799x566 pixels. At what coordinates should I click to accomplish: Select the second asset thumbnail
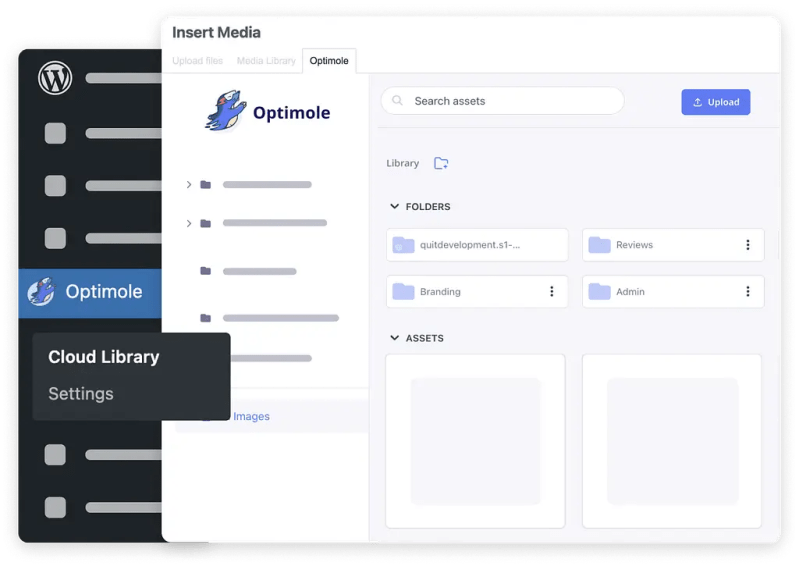coord(672,441)
